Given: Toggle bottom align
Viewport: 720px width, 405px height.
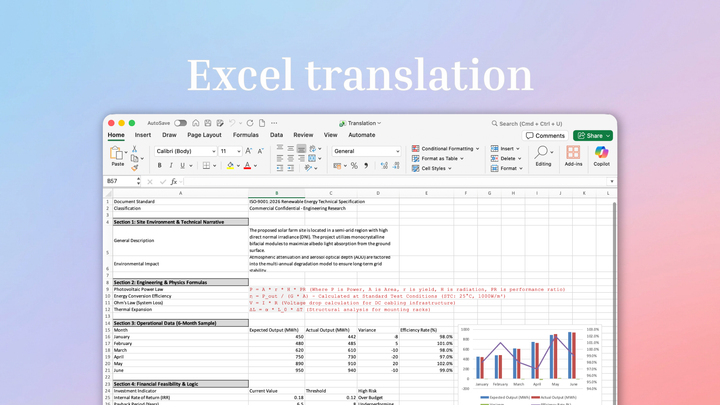Looking at the screenshot, I should (301, 148).
